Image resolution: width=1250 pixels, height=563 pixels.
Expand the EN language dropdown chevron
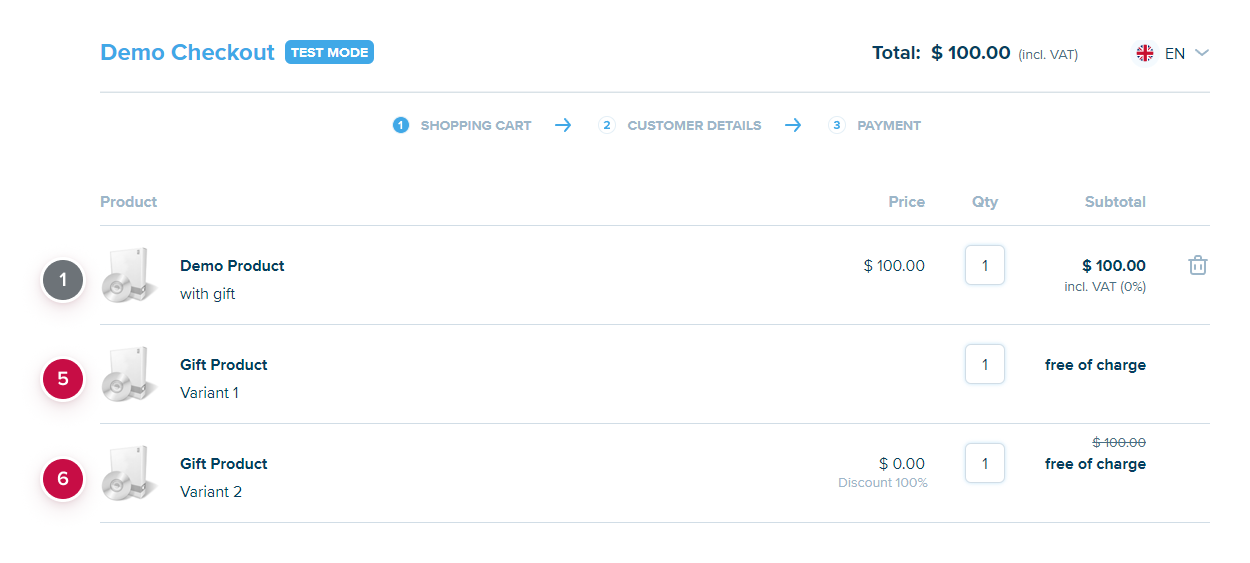[1202, 53]
